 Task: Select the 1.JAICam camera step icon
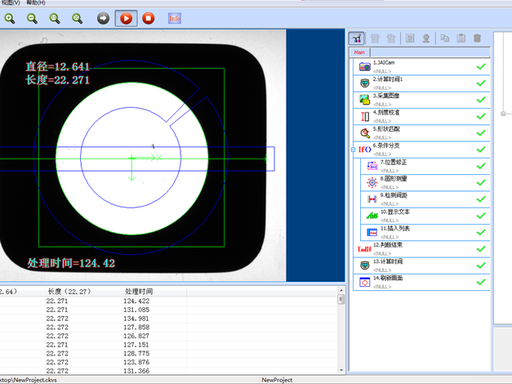point(365,67)
